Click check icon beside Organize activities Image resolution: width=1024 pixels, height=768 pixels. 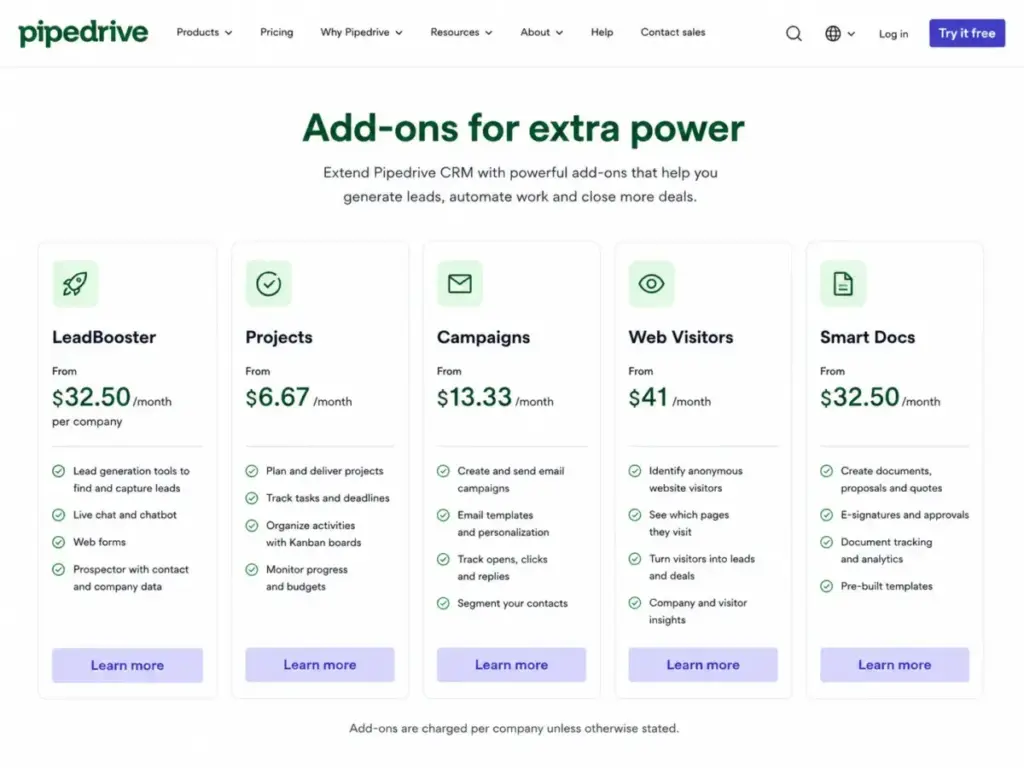click(251, 526)
